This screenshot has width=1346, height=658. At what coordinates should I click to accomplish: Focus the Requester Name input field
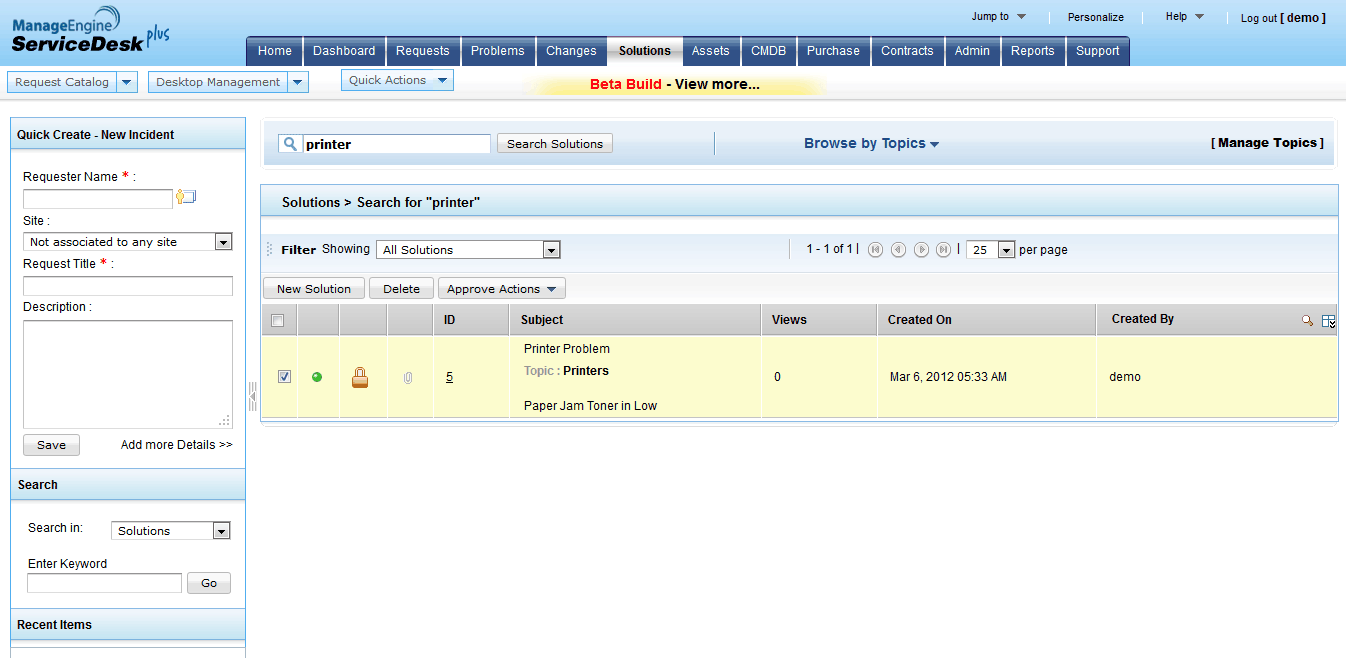(x=98, y=198)
